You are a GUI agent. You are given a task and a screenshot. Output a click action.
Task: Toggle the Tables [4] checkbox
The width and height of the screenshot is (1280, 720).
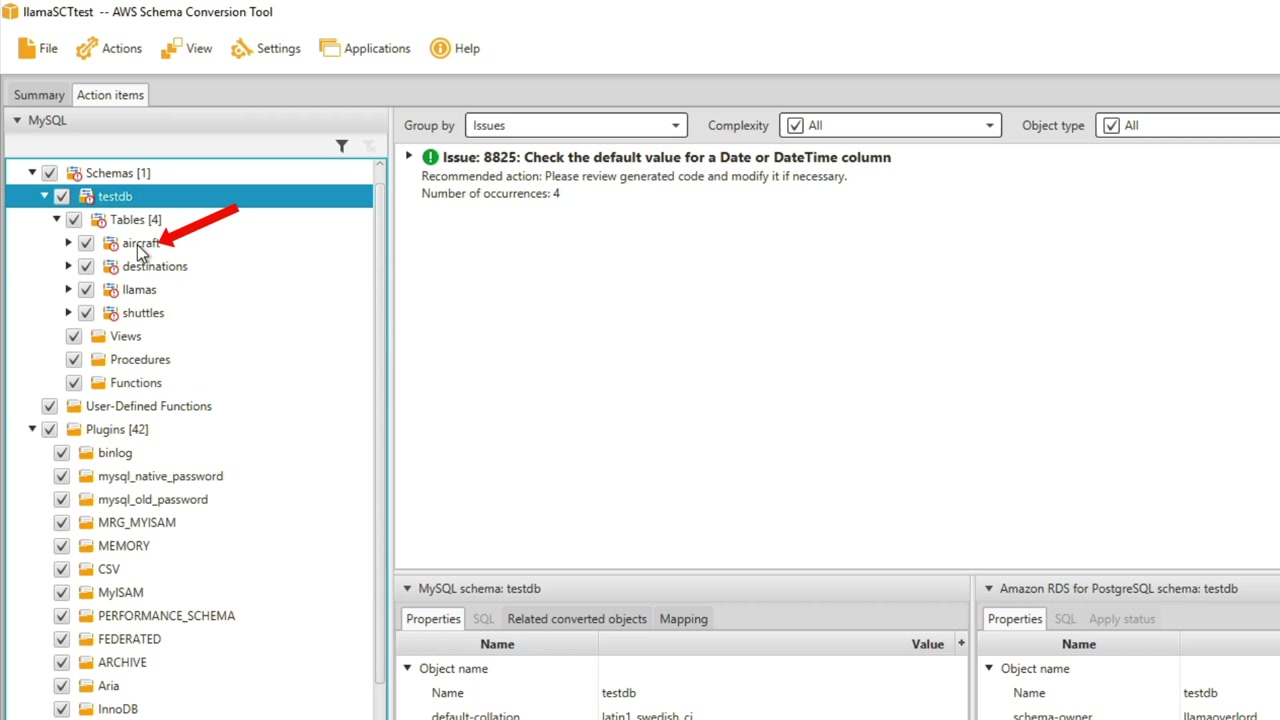(74, 220)
